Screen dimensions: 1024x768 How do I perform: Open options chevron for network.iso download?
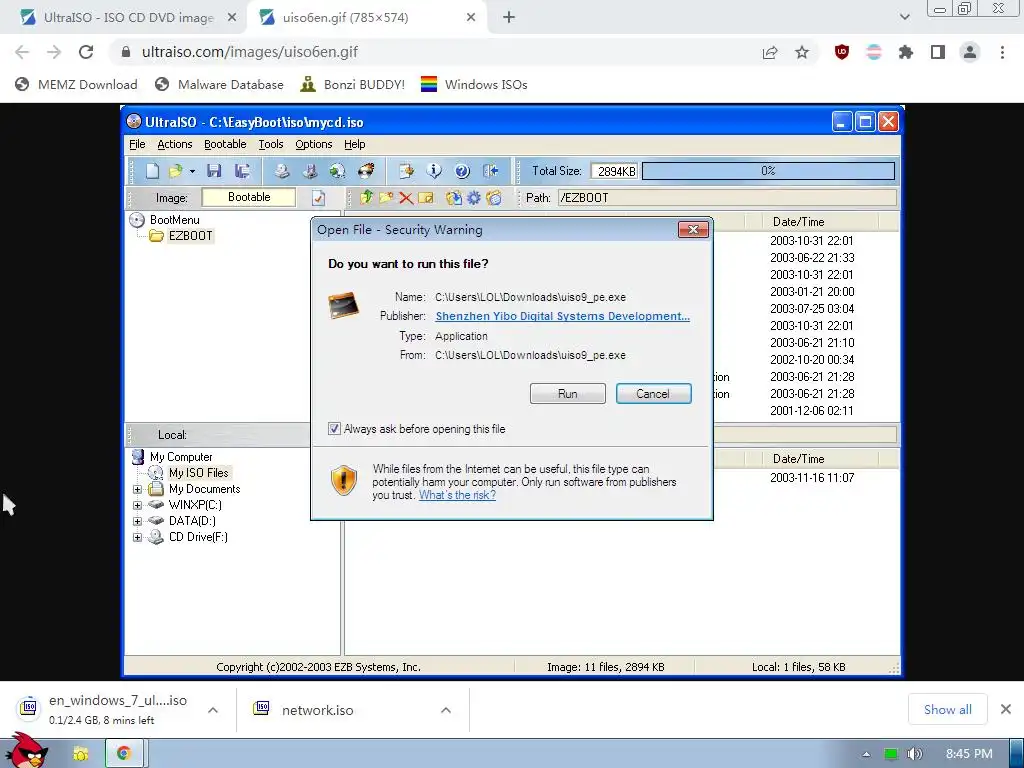446,710
